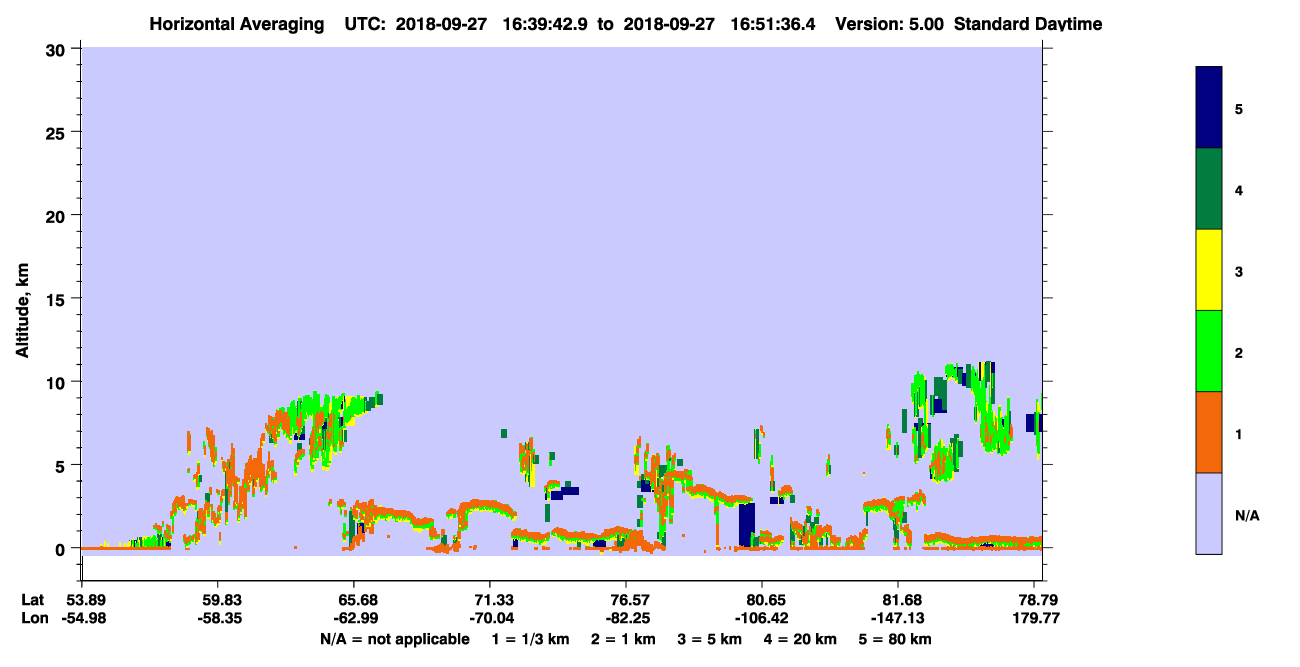Click the 'Lon' row label
Screen dimensions: 1300x667
(33, 618)
